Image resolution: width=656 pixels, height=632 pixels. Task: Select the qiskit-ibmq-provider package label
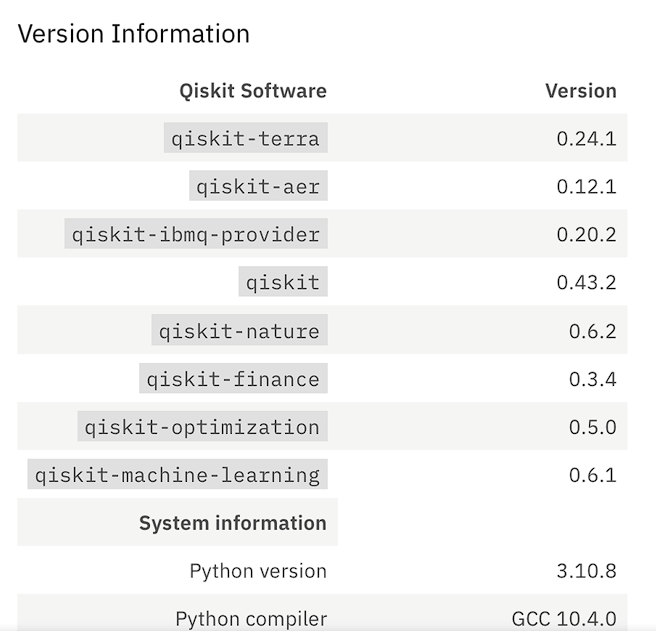coord(196,235)
